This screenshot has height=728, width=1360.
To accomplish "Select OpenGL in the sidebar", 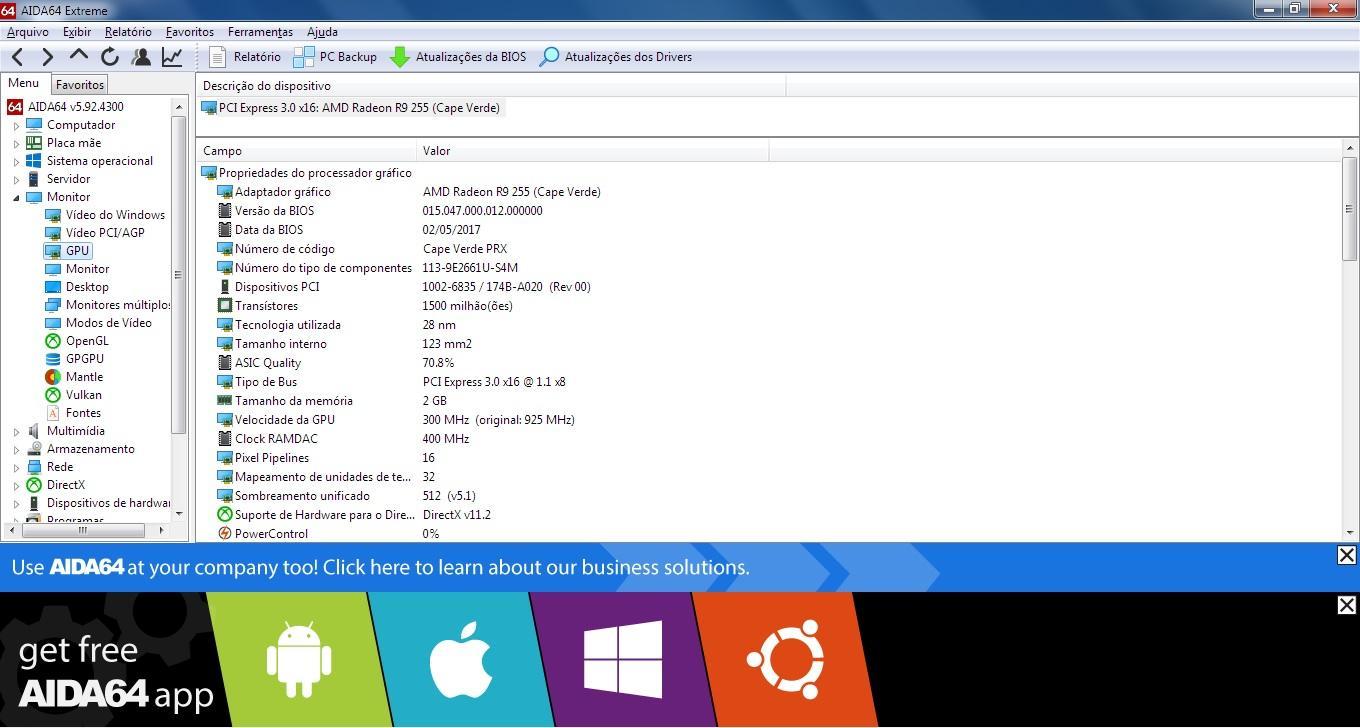I will click(x=76, y=341).
